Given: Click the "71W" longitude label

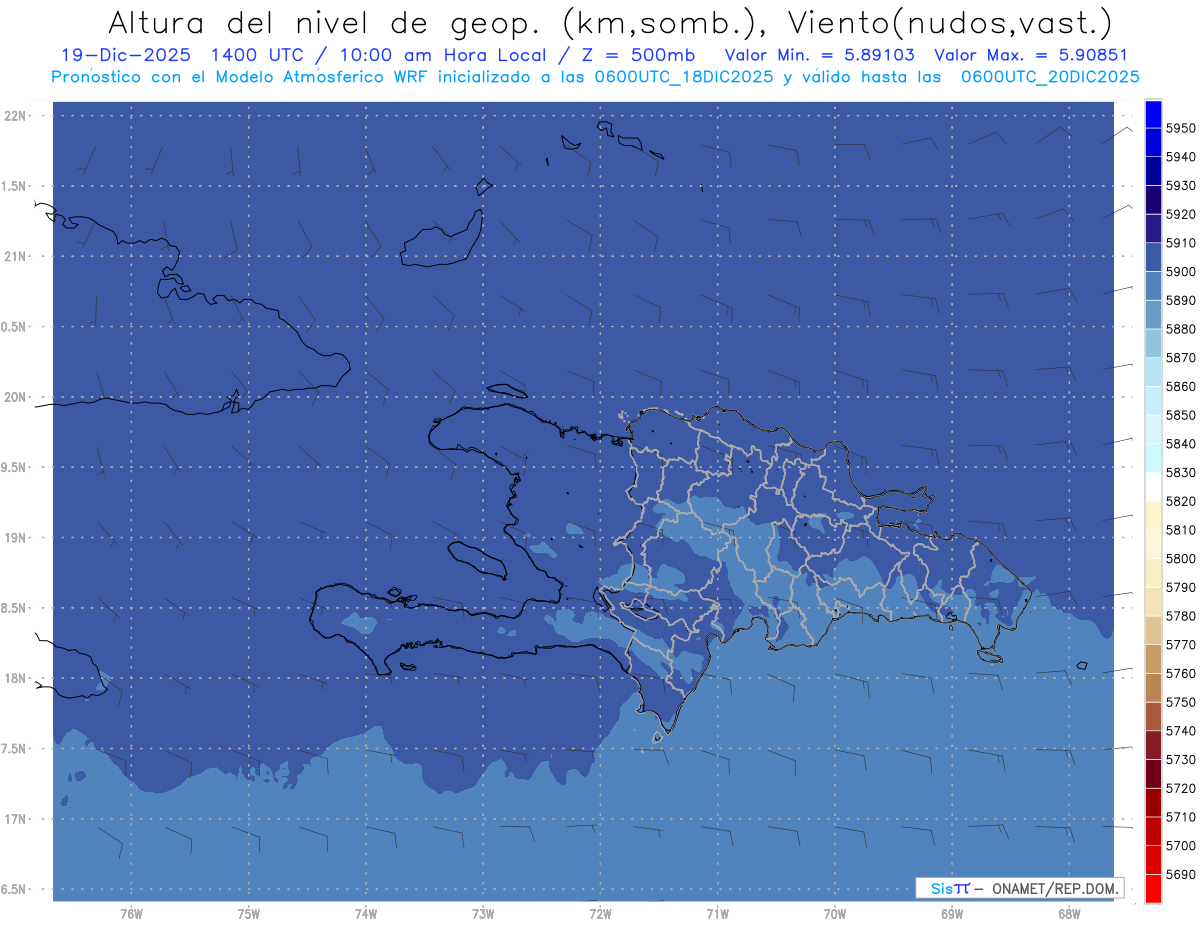Looking at the screenshot, I should click(717, 914).
